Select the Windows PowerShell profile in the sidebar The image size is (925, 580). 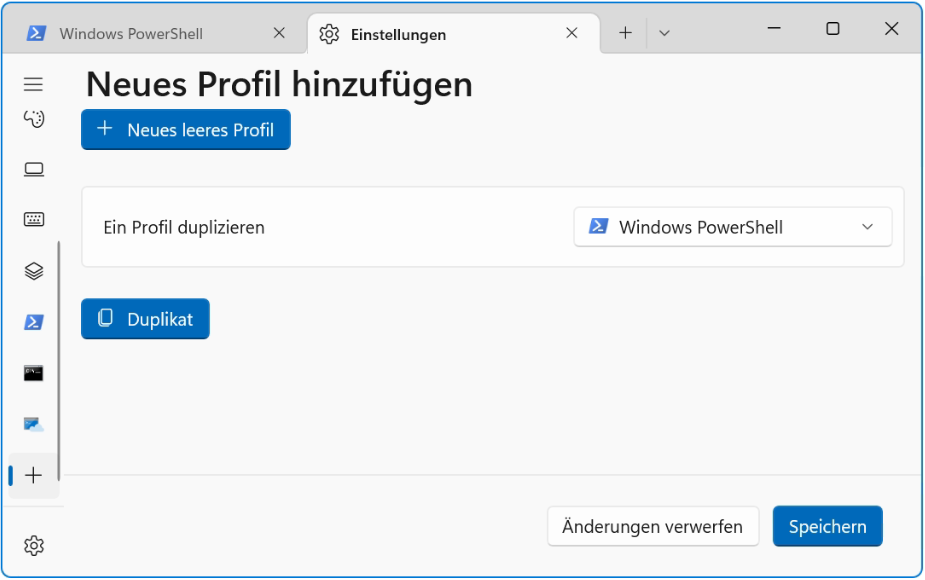click(34, 322)
